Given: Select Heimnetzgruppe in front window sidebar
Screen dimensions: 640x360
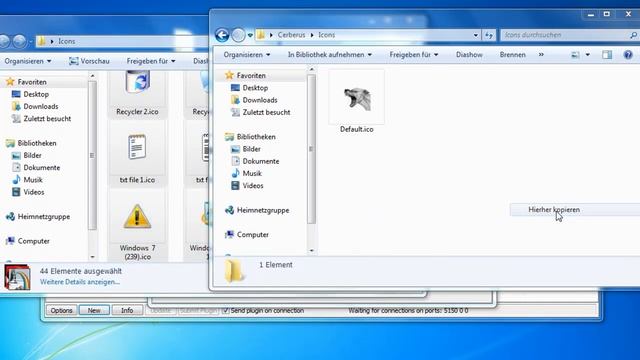Looking at the screenshot, I should [257, 210].
